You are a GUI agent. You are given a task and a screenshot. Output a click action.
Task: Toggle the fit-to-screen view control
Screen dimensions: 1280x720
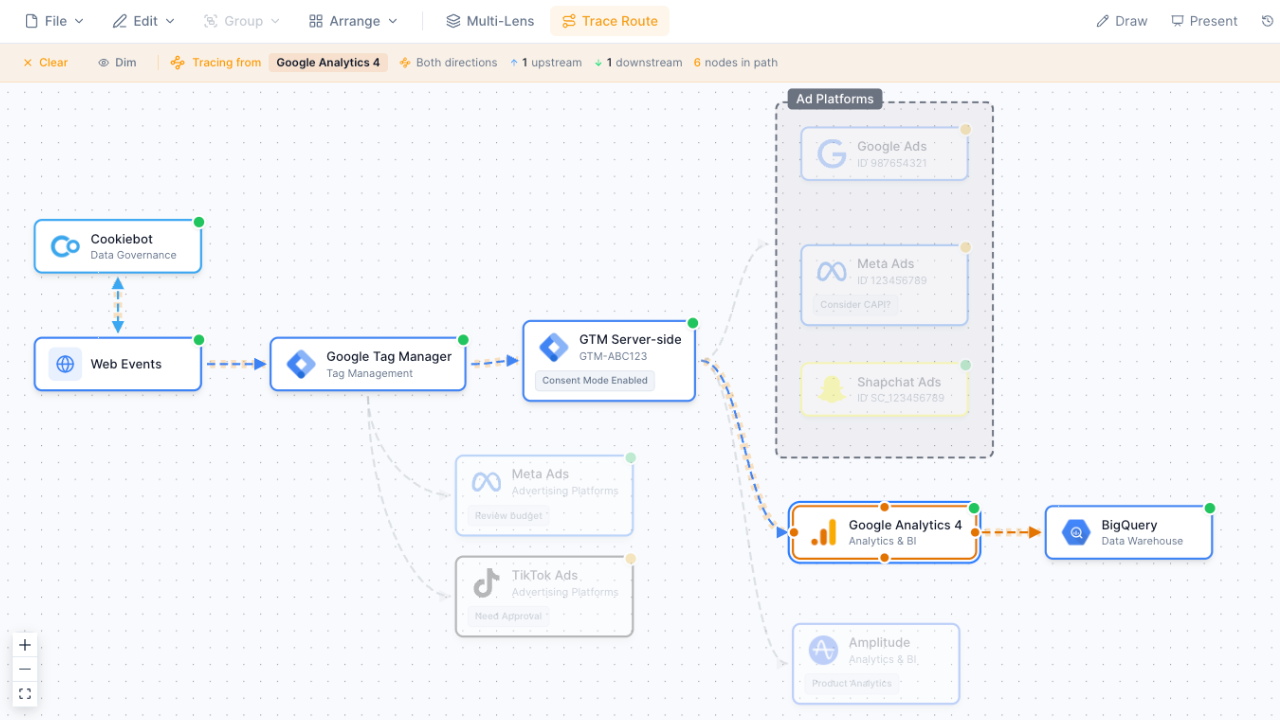coord(24,693)
